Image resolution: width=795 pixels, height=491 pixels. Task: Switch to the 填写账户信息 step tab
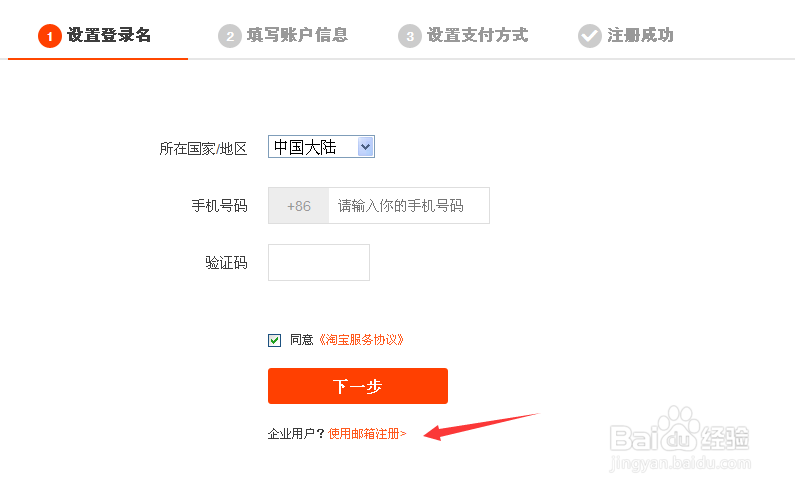coord(297,36)
